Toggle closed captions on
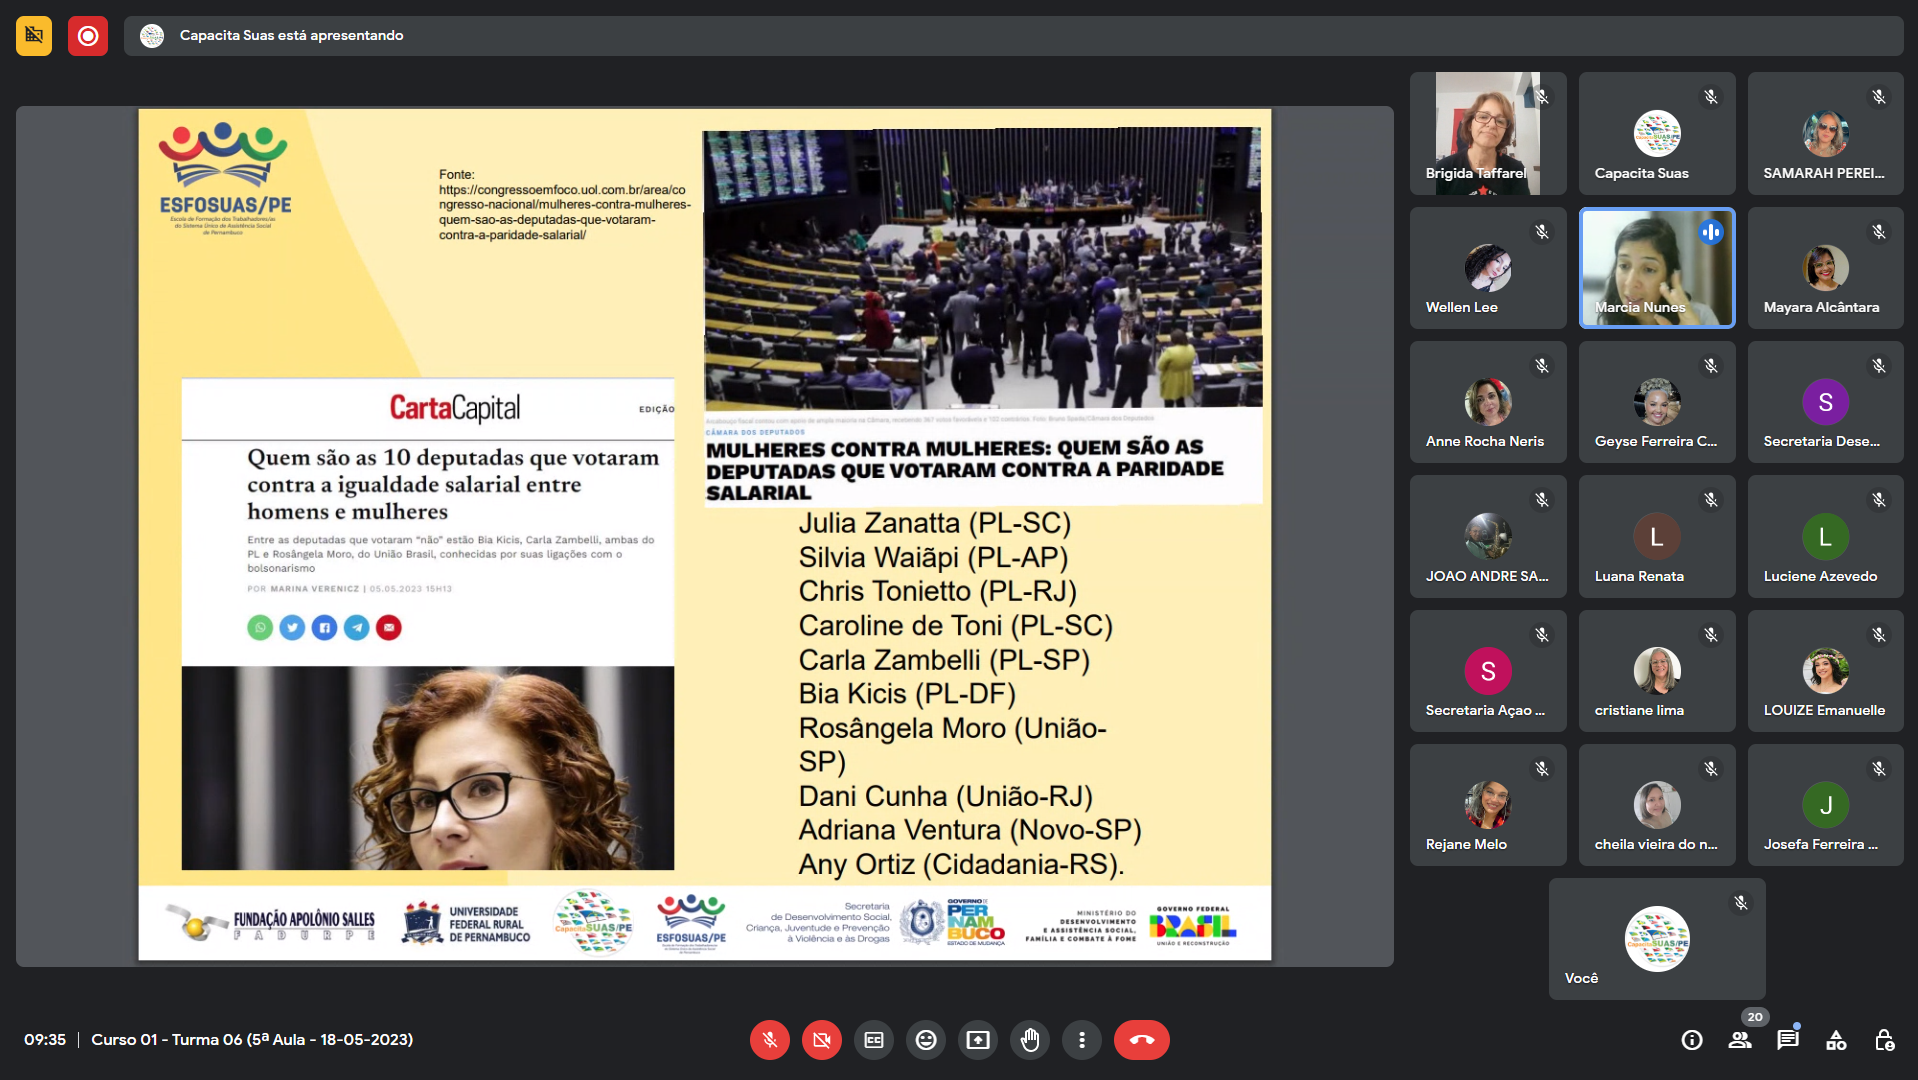This screenshot has width=1918, height=1080. pos(873,1040)
